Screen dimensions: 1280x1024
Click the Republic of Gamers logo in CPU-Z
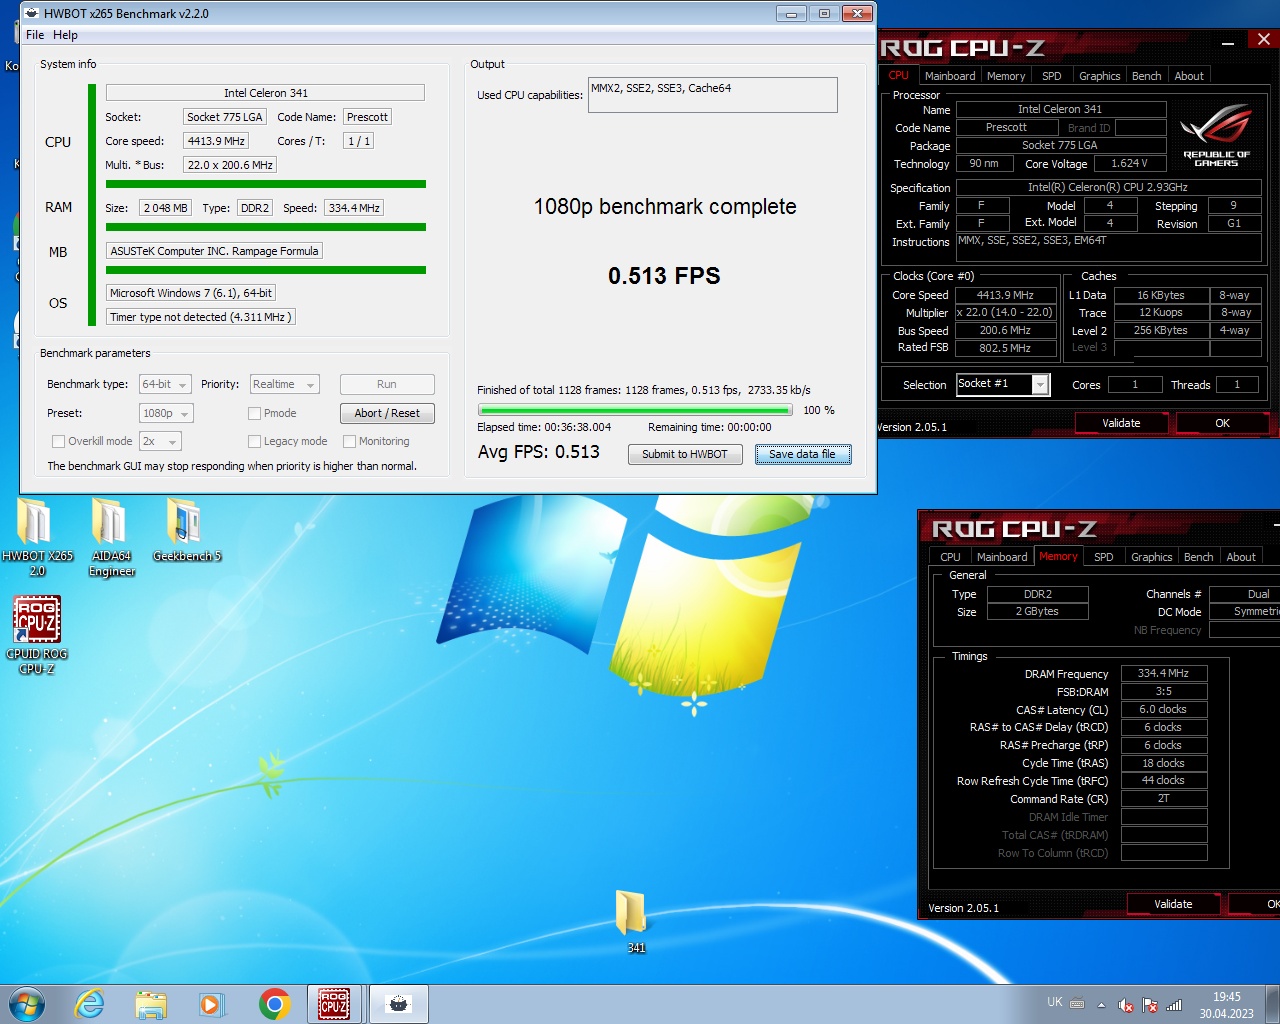pos(1216,133)
